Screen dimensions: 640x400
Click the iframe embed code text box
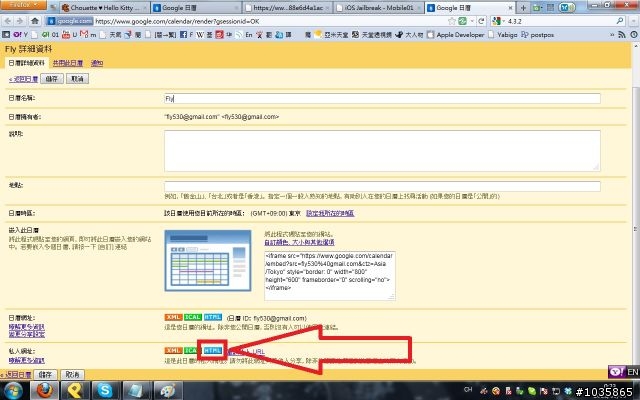pyautogui.click(x=330, y=276)
